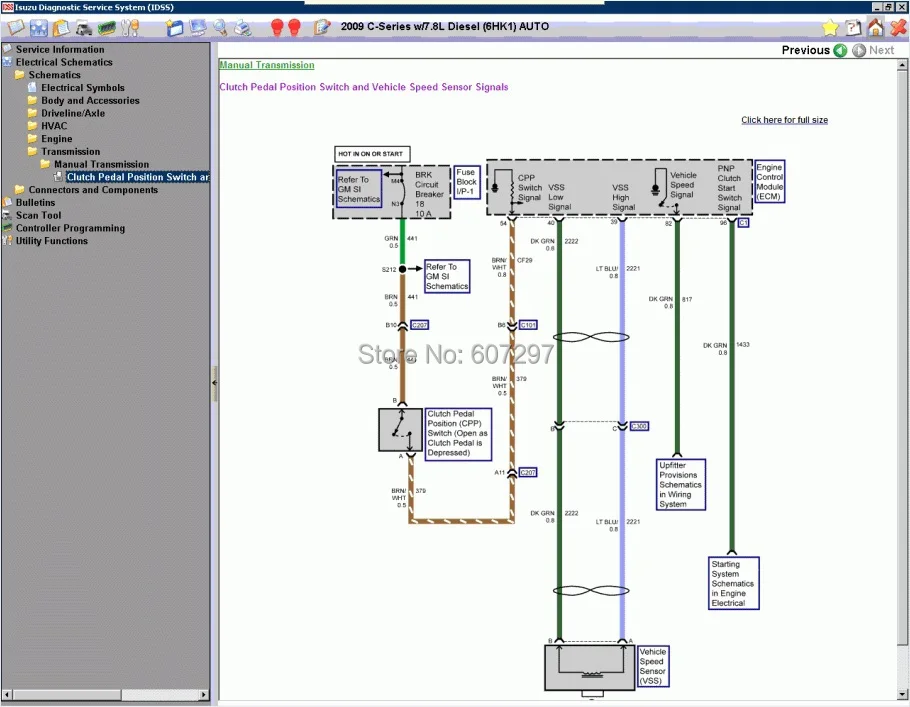
Task: Click the C1 connector label
Action: click(743, 223)
